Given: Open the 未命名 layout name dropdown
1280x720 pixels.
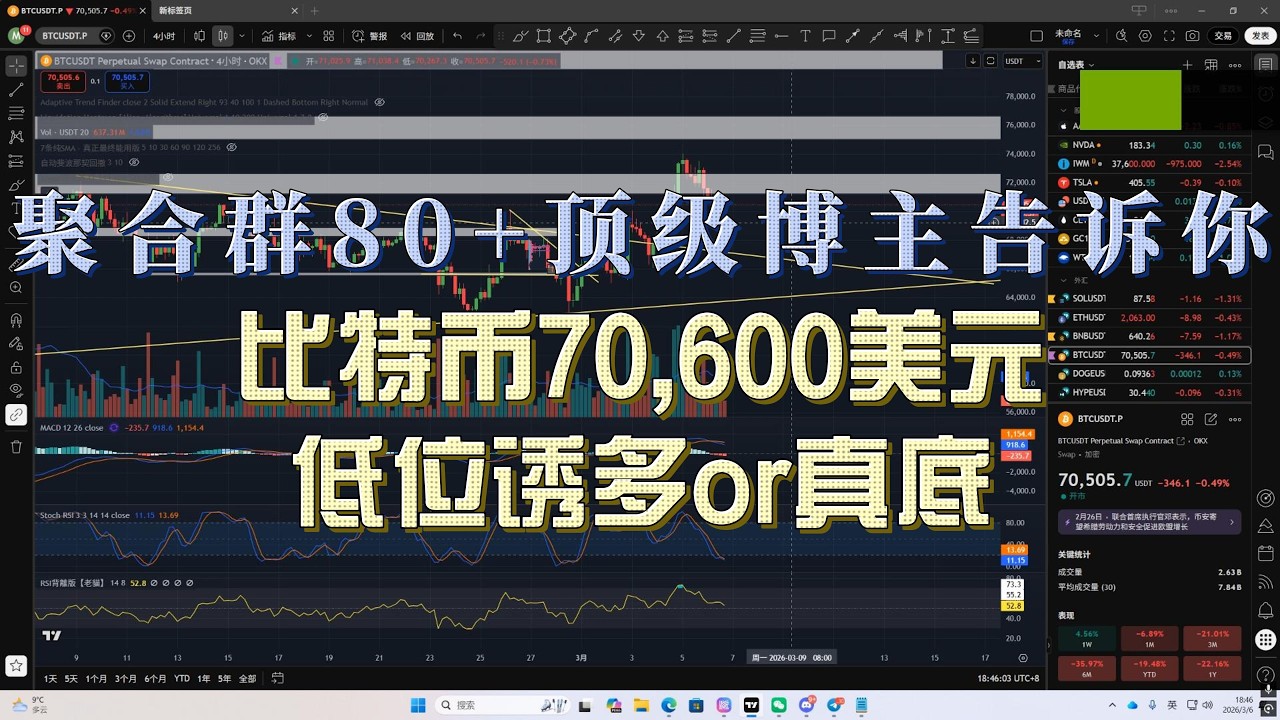Looking at the screenshot, I should [1075, 35].
